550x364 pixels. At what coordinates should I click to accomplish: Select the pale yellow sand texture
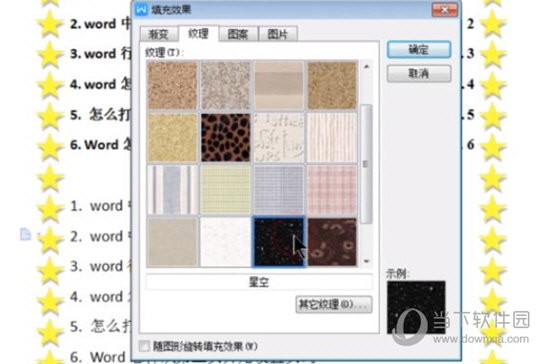[x=172, y=137]
